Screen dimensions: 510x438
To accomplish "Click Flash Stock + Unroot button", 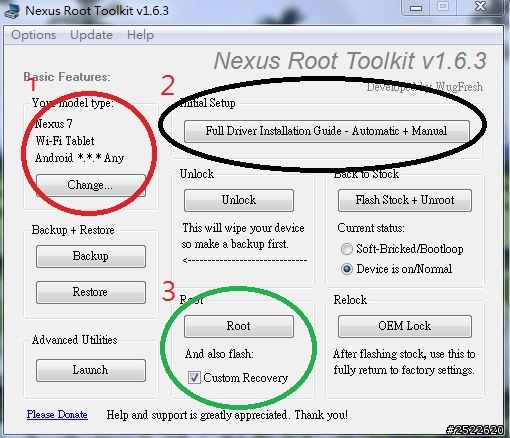I will point(405,200).
